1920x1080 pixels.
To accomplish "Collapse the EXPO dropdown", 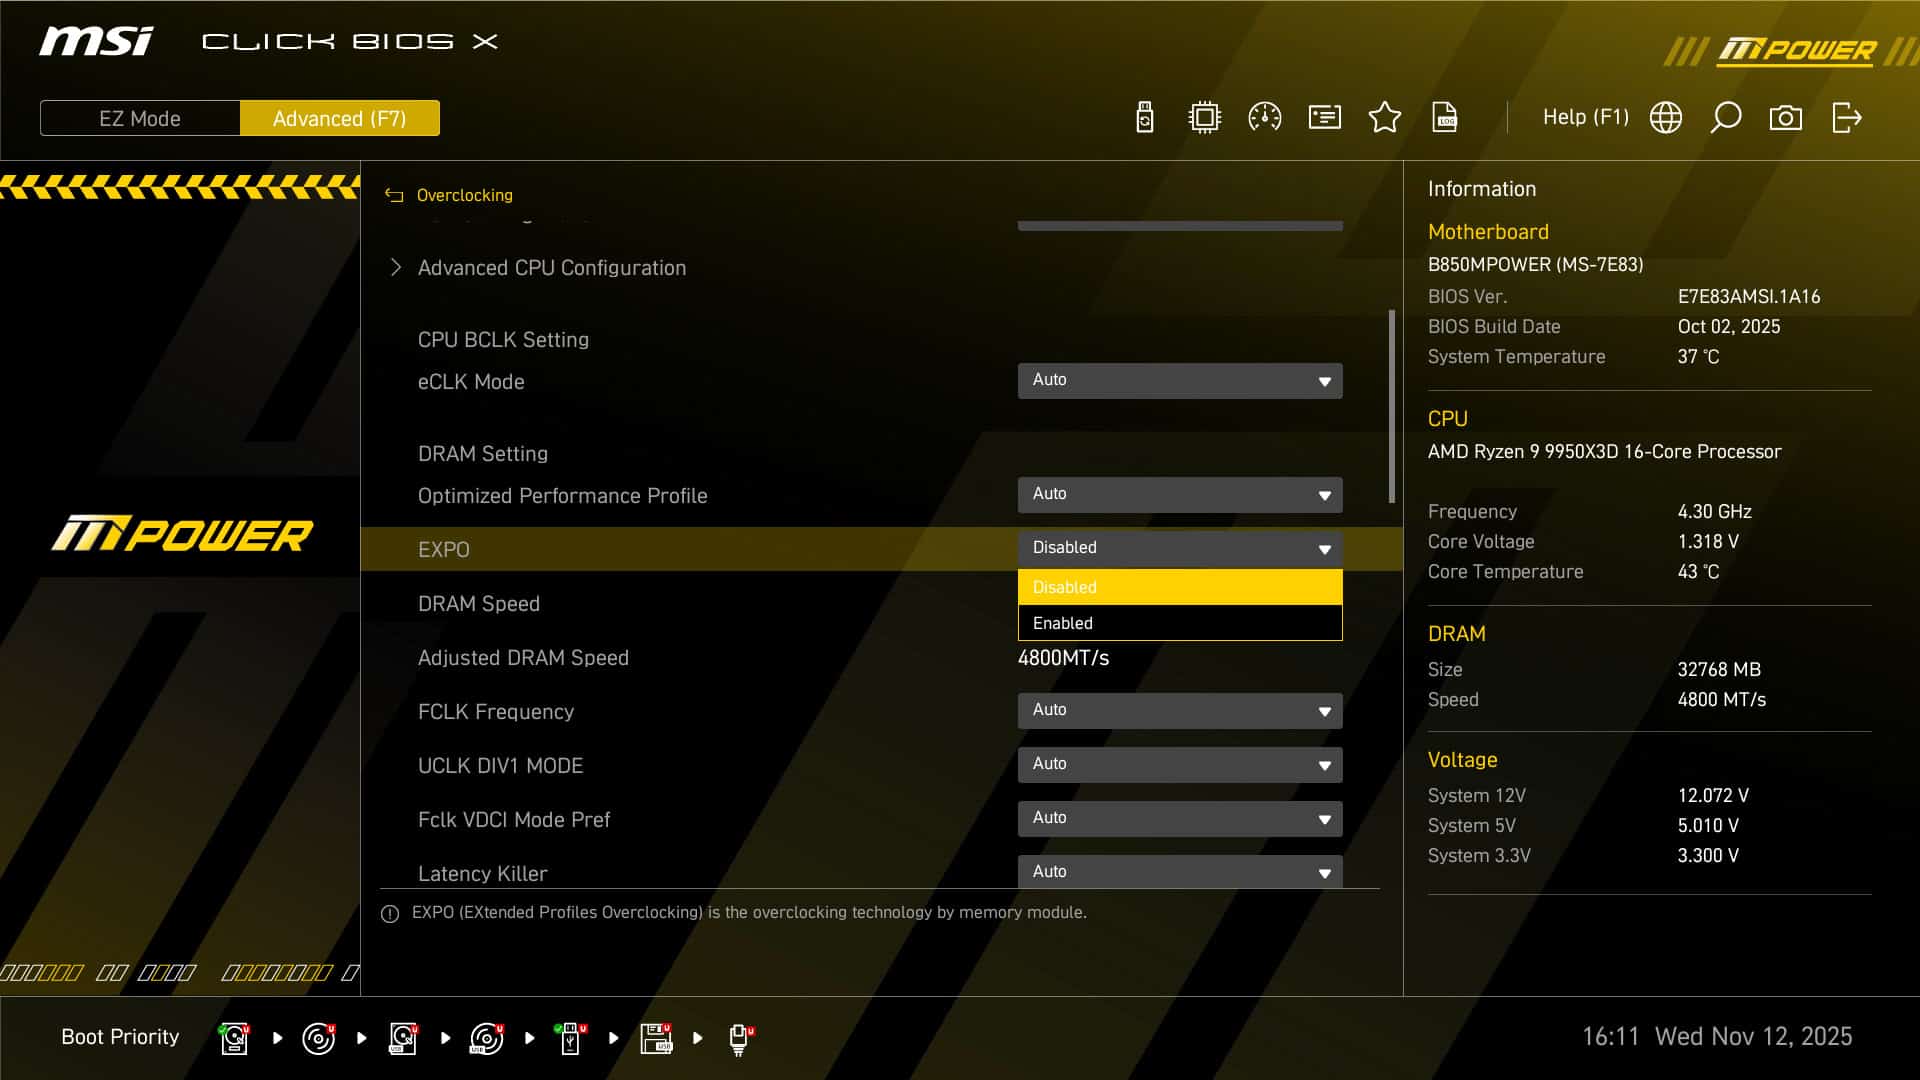I will pos(1180,548).
